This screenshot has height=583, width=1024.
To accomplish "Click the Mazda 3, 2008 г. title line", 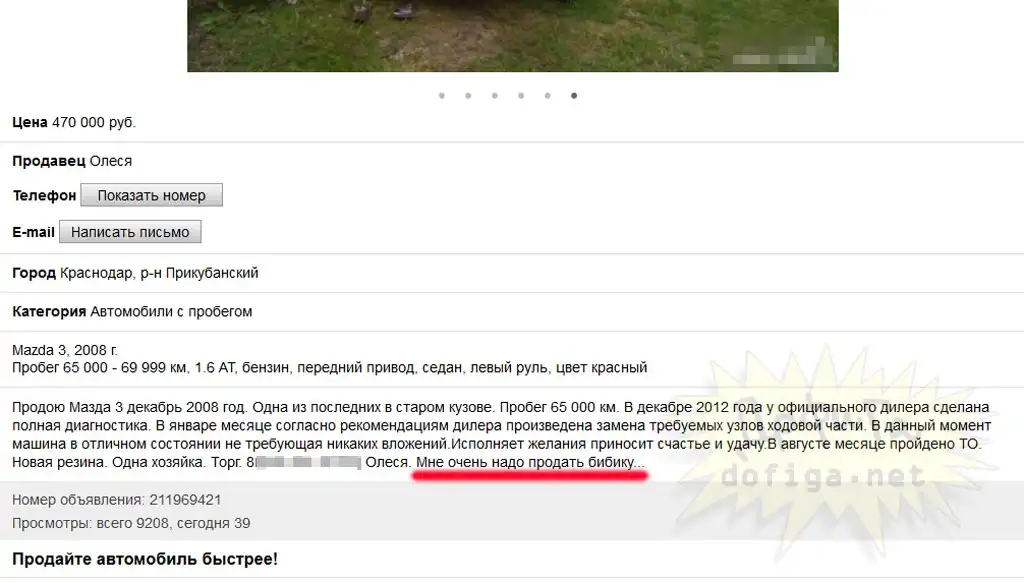I will coord(65,351).
